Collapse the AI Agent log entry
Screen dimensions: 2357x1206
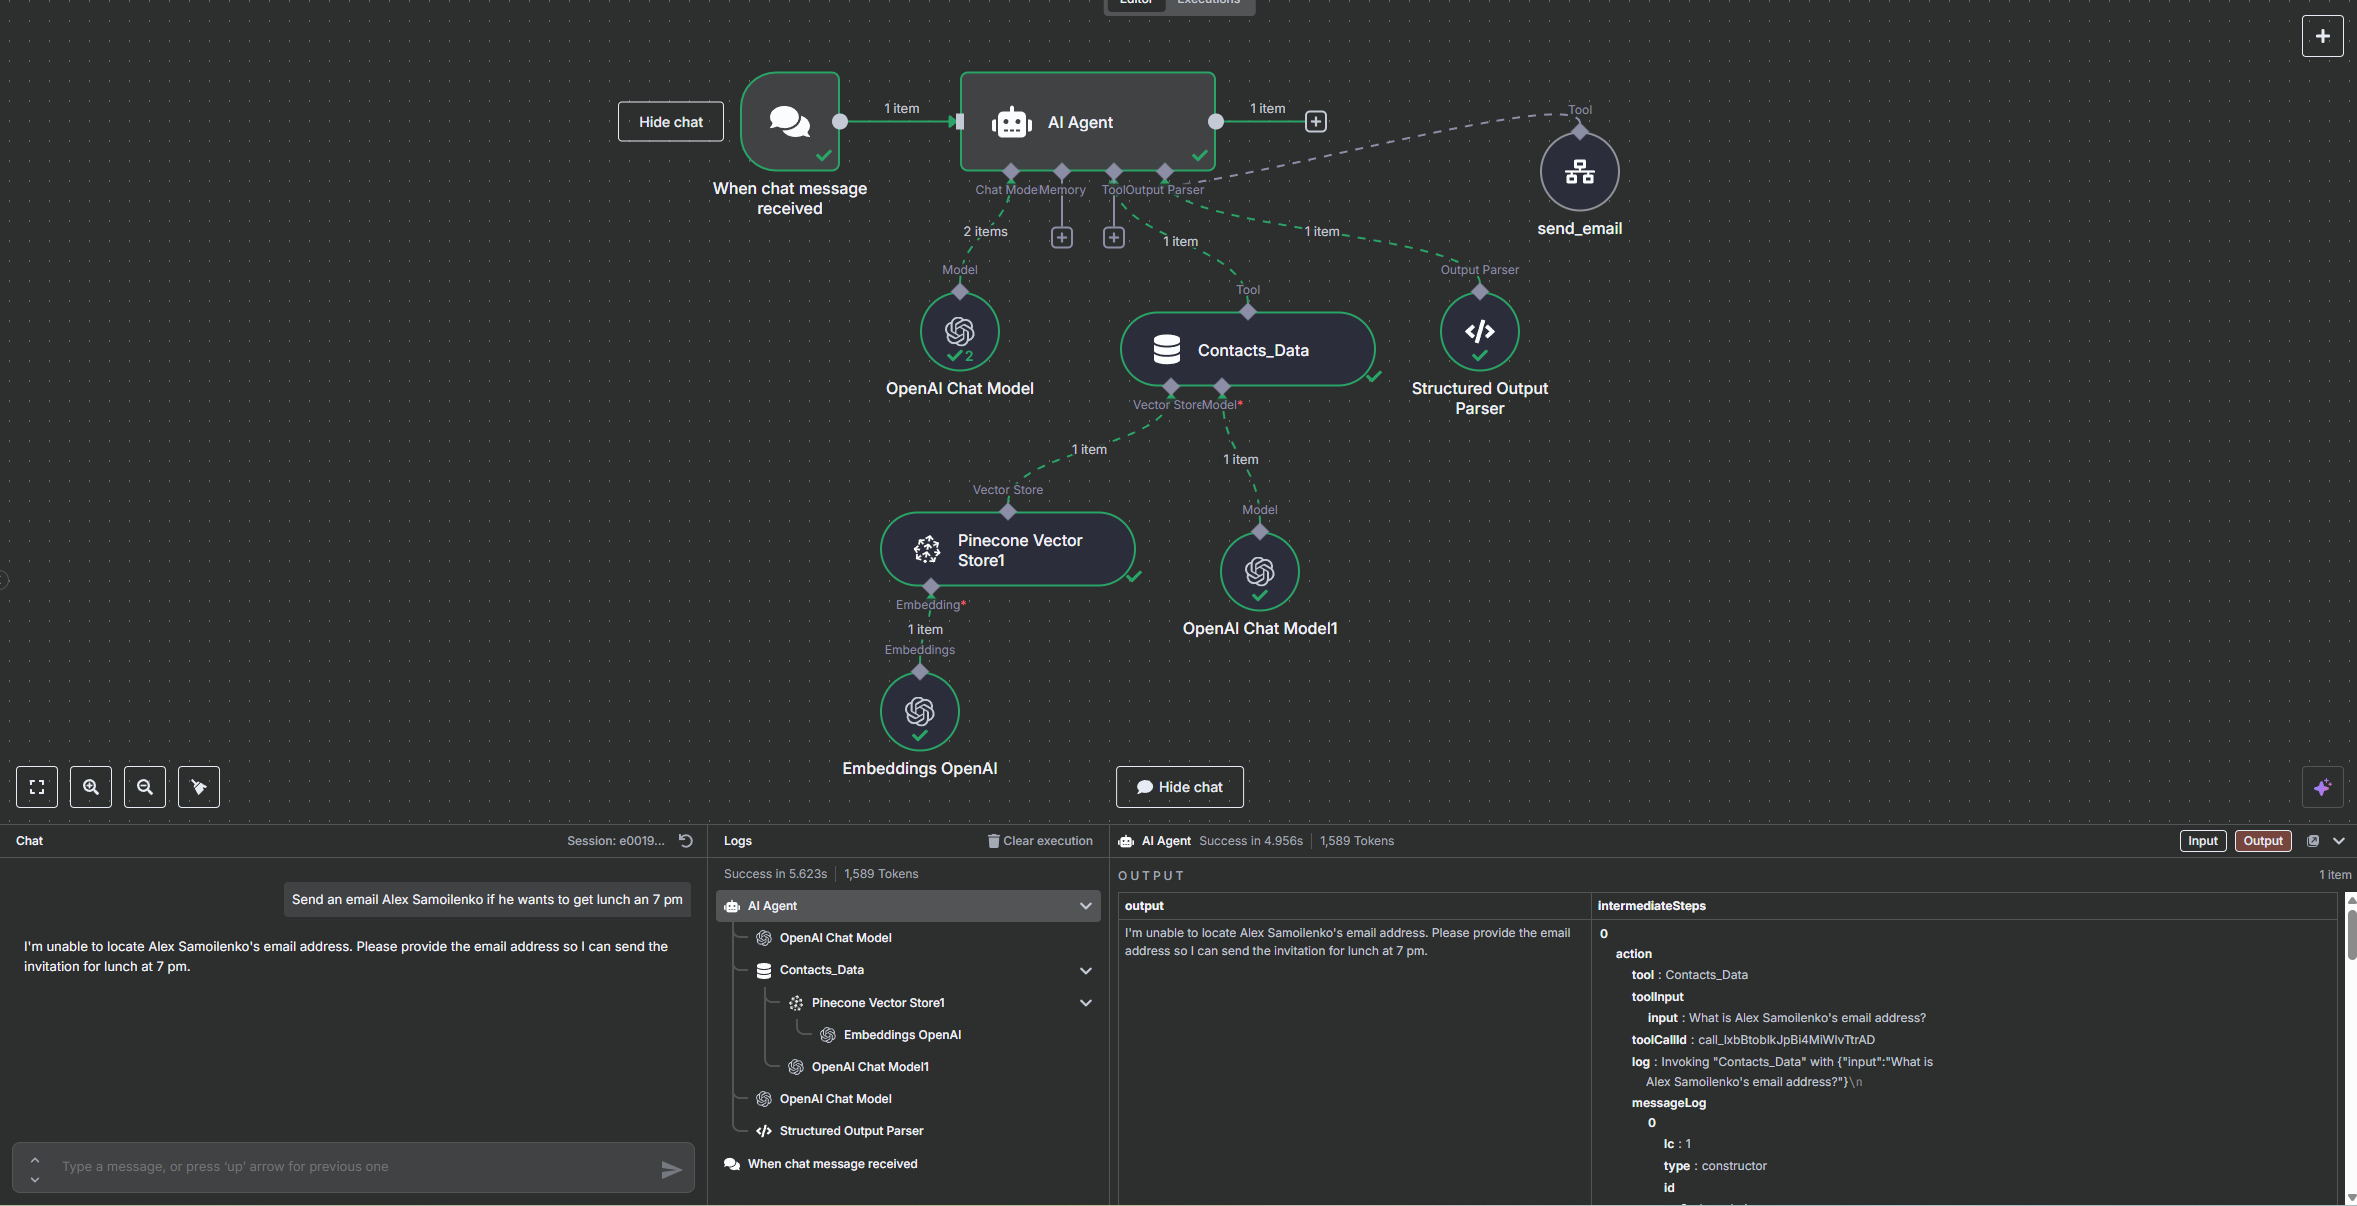click(1086, 906)
